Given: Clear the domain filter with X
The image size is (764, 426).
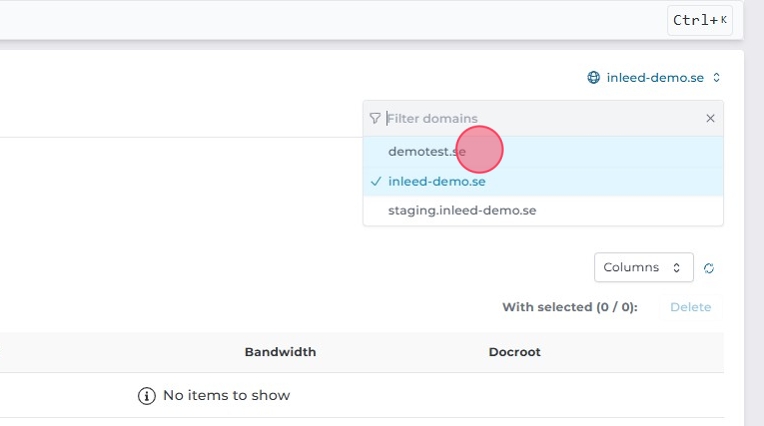Looking at the screenshot, I should click(710, 118).
